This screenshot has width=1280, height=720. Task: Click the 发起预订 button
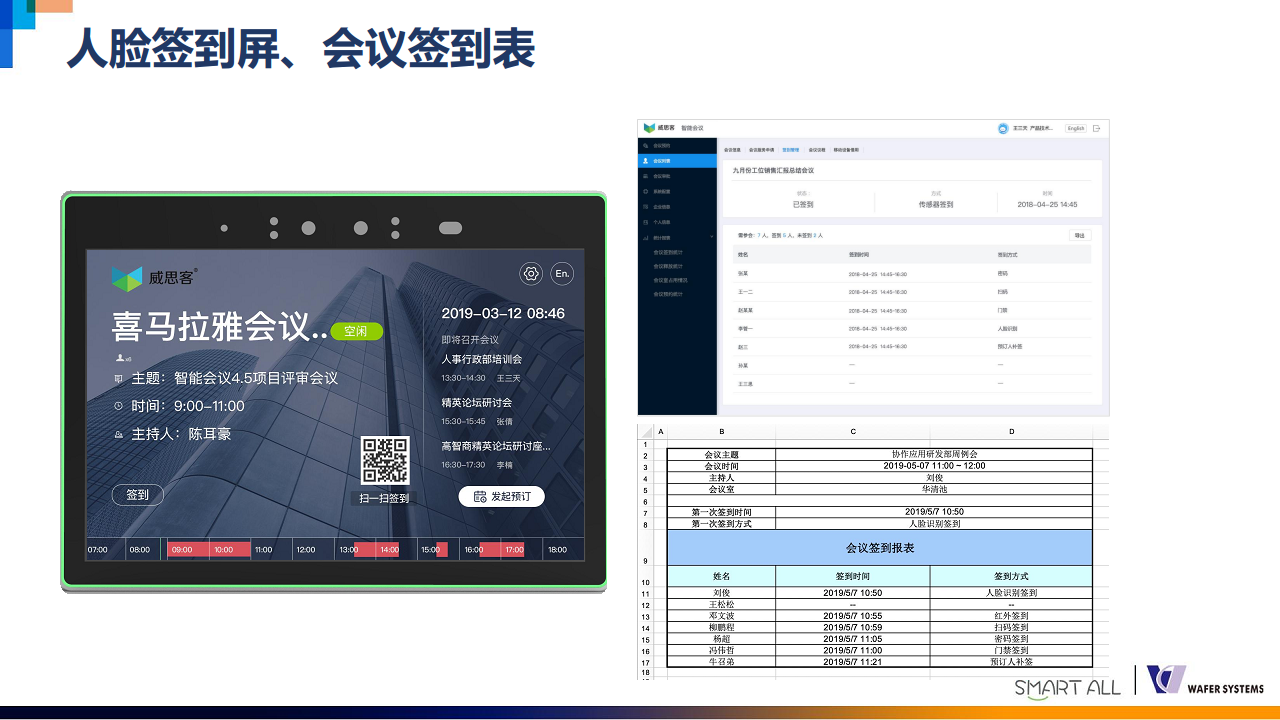[x=502, y=496]
